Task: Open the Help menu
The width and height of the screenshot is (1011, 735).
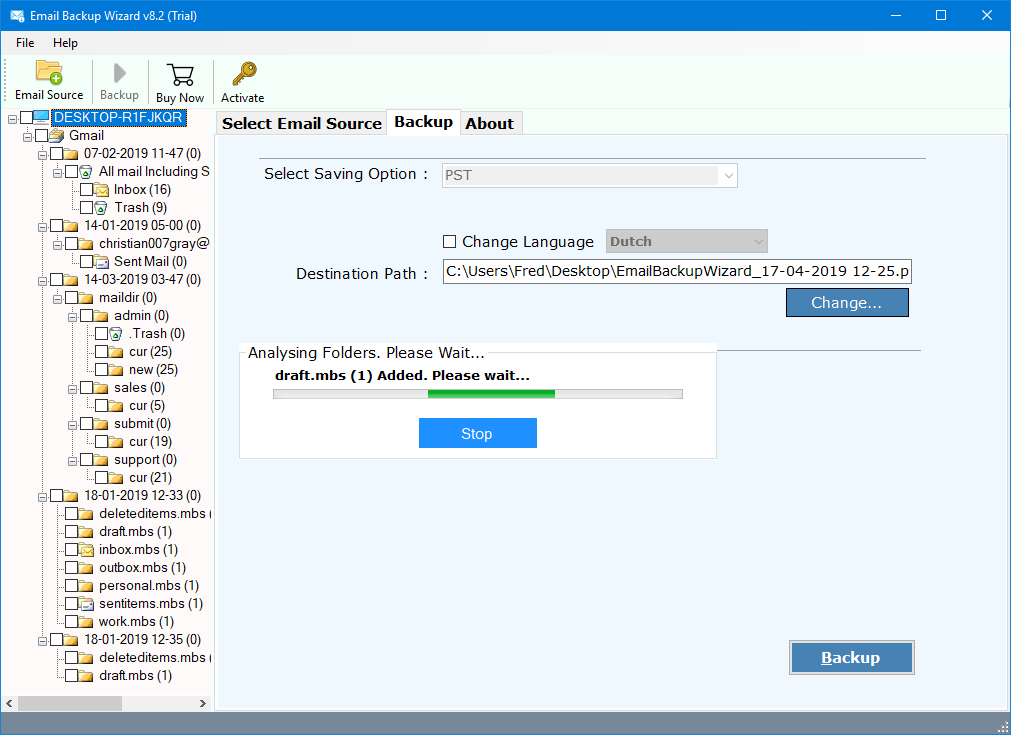Action: pos(65,43)
